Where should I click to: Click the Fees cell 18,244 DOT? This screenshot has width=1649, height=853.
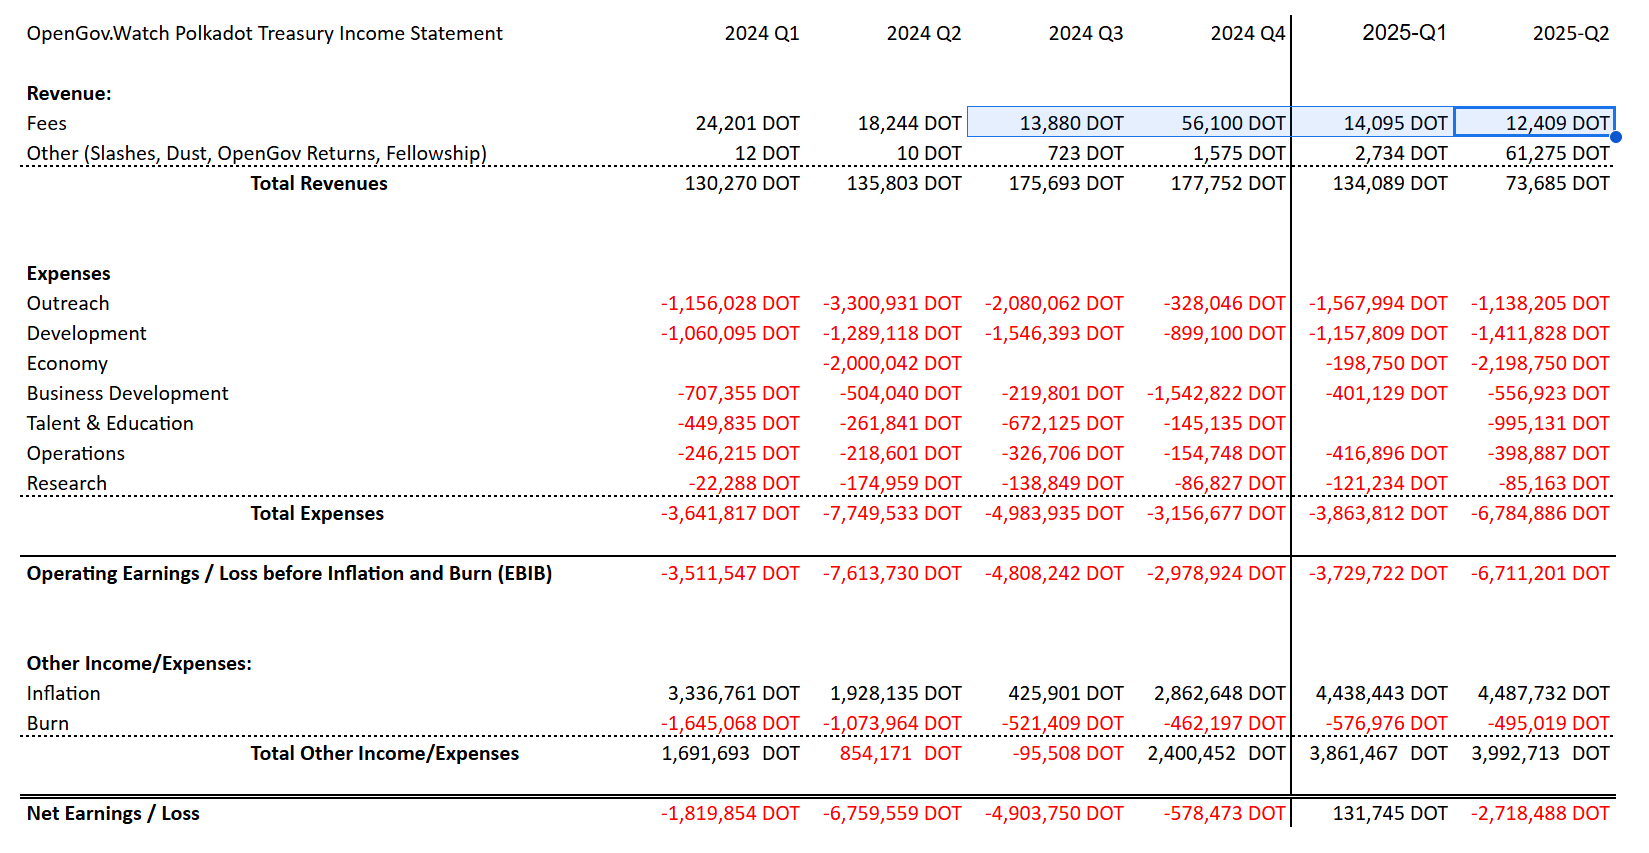tap(910, 123)
